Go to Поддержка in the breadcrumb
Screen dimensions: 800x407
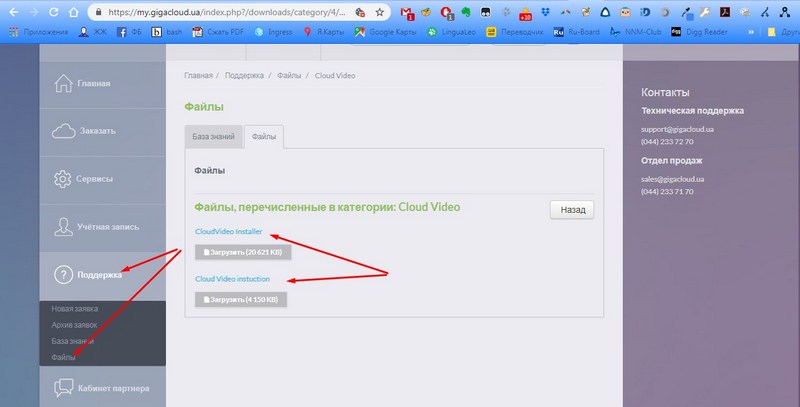[x=244, y=75]
